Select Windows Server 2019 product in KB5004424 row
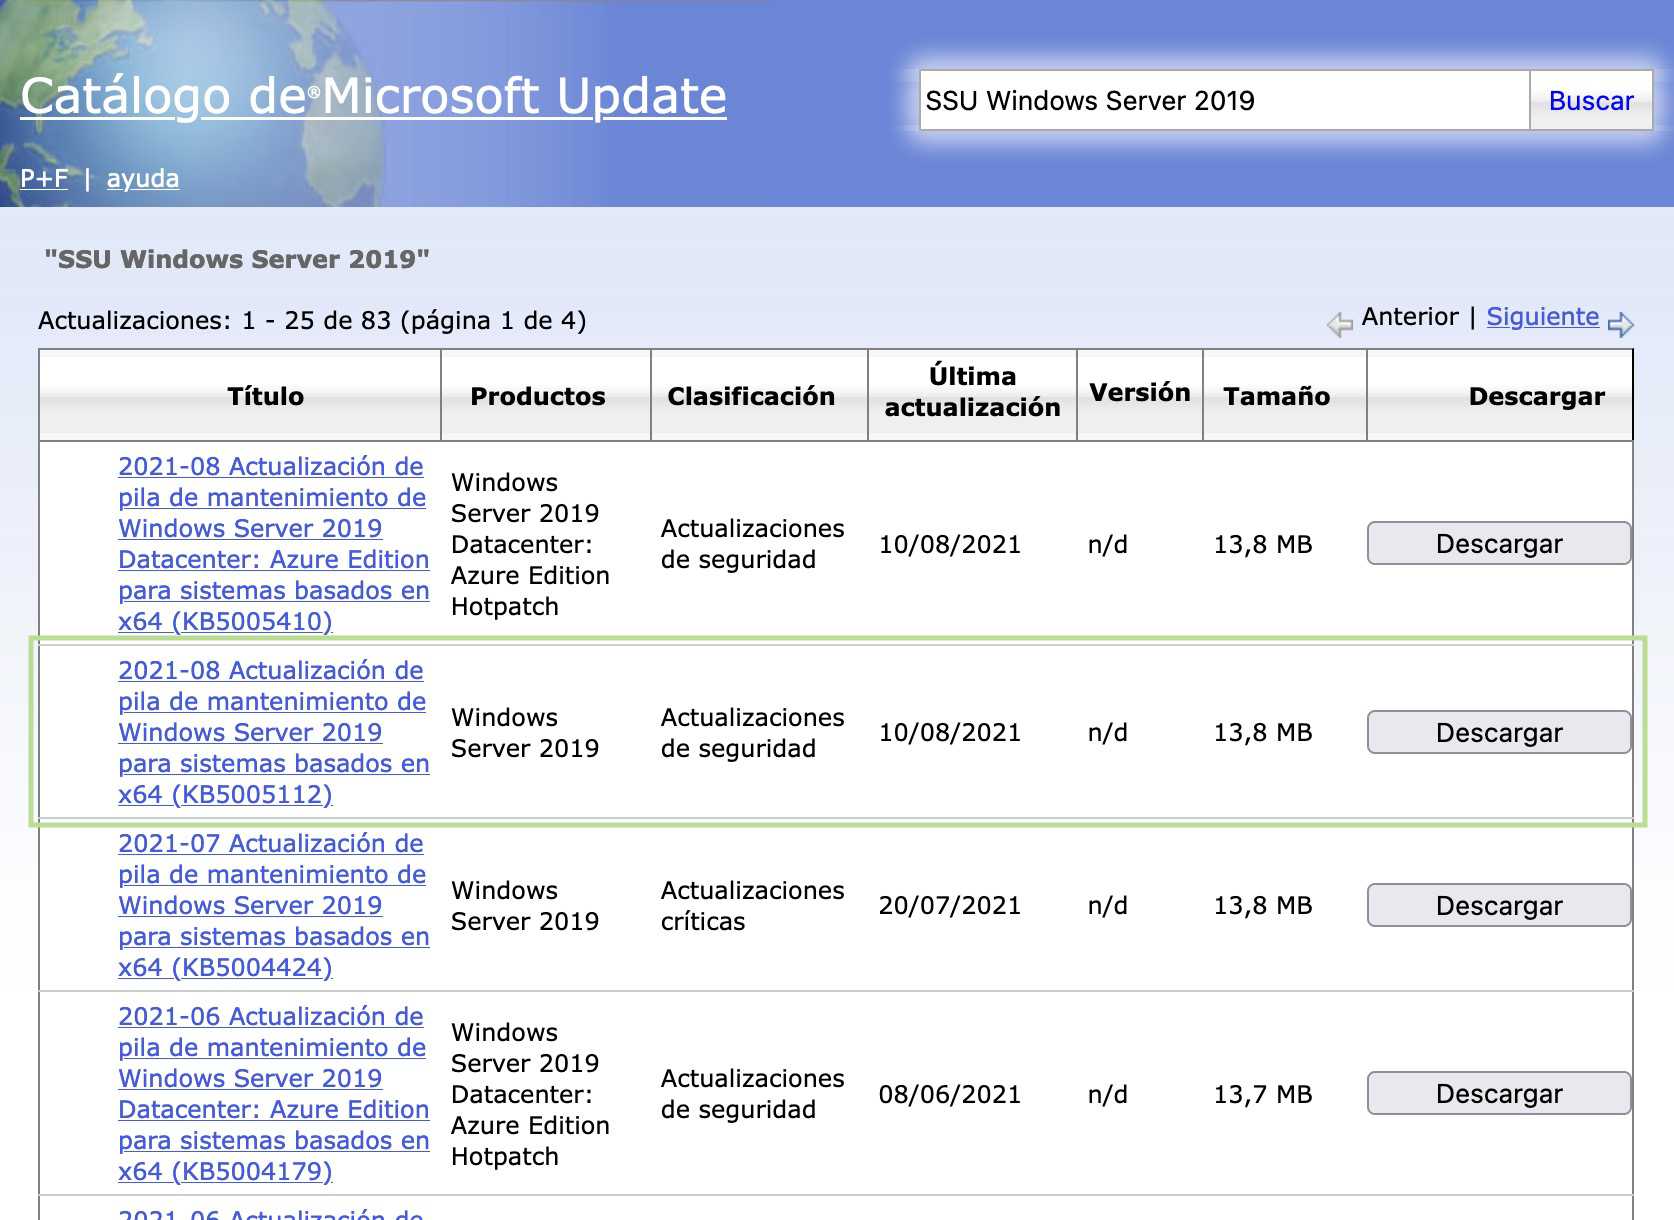1674x1220 pixels. 525,905
